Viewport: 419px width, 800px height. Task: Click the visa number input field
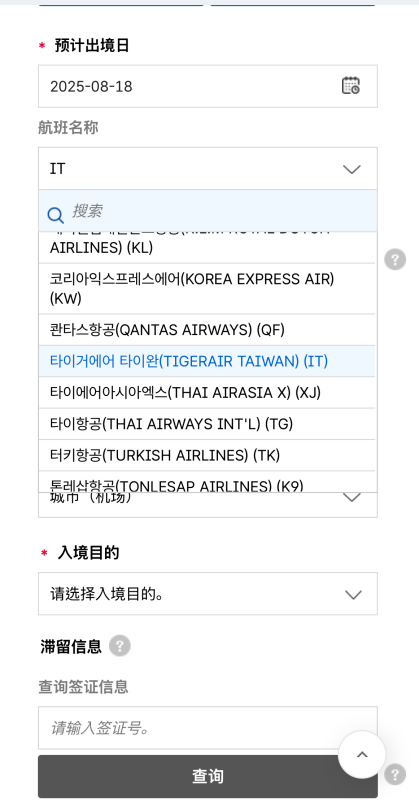208,728
